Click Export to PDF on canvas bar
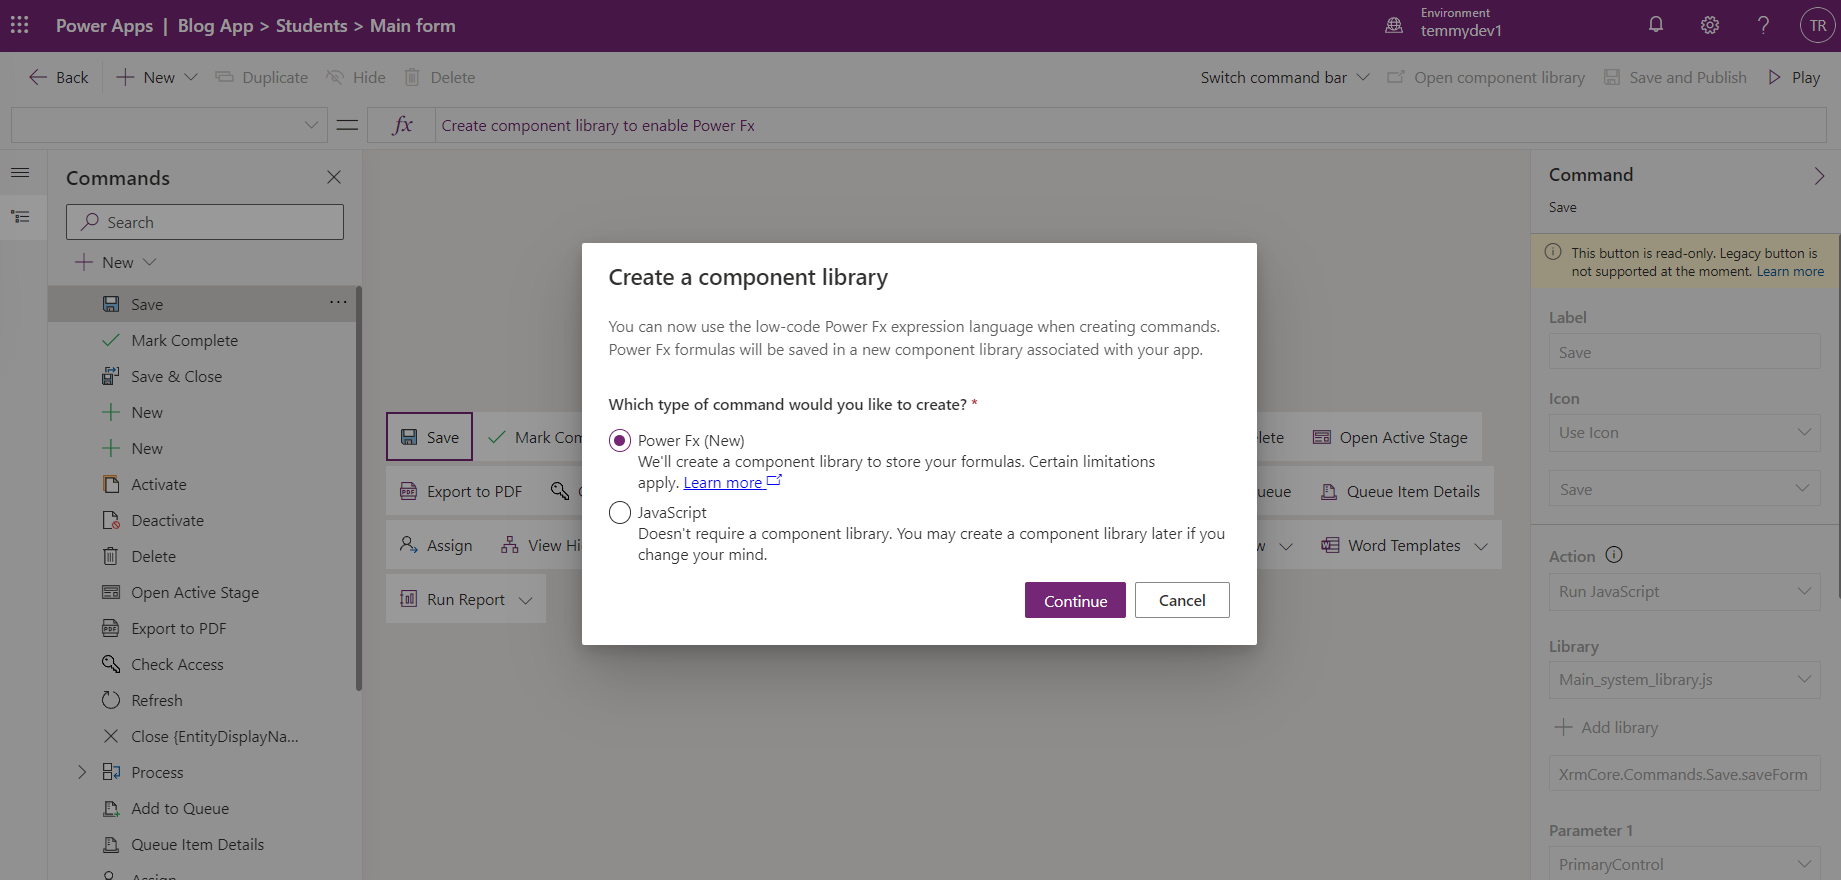Viewport: 1841px width, 880px height. tap(461, 491)
